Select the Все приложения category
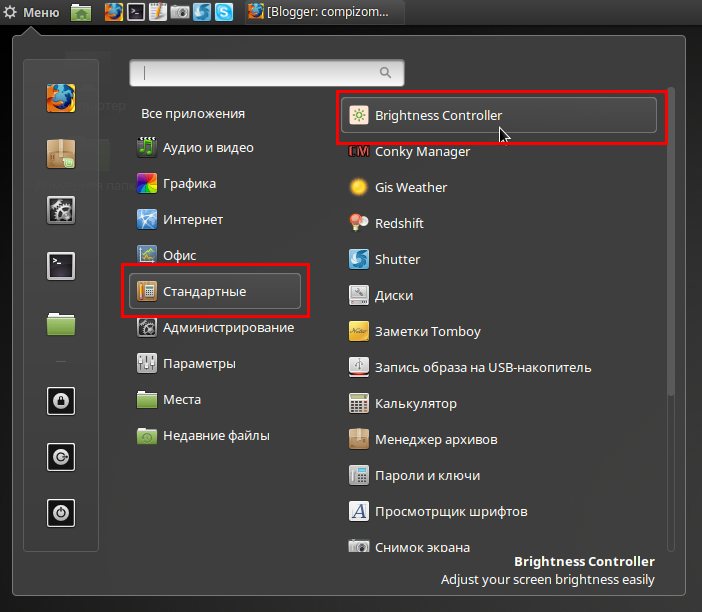 [x=193, y=113]
